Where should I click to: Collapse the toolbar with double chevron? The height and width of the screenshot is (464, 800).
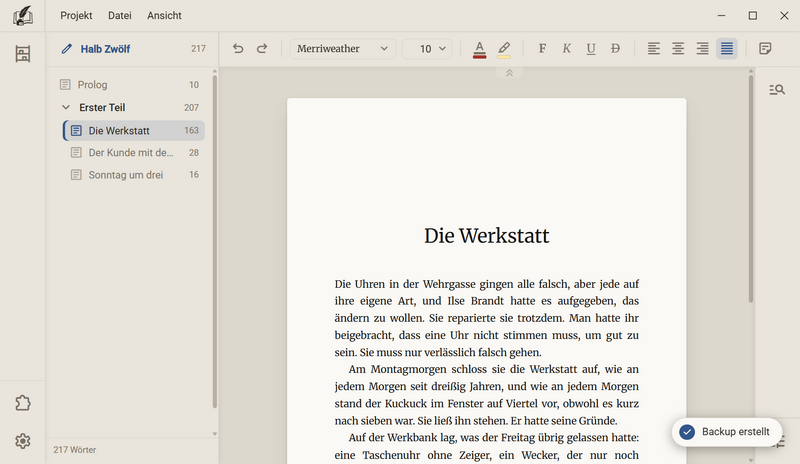click(509, 73)
